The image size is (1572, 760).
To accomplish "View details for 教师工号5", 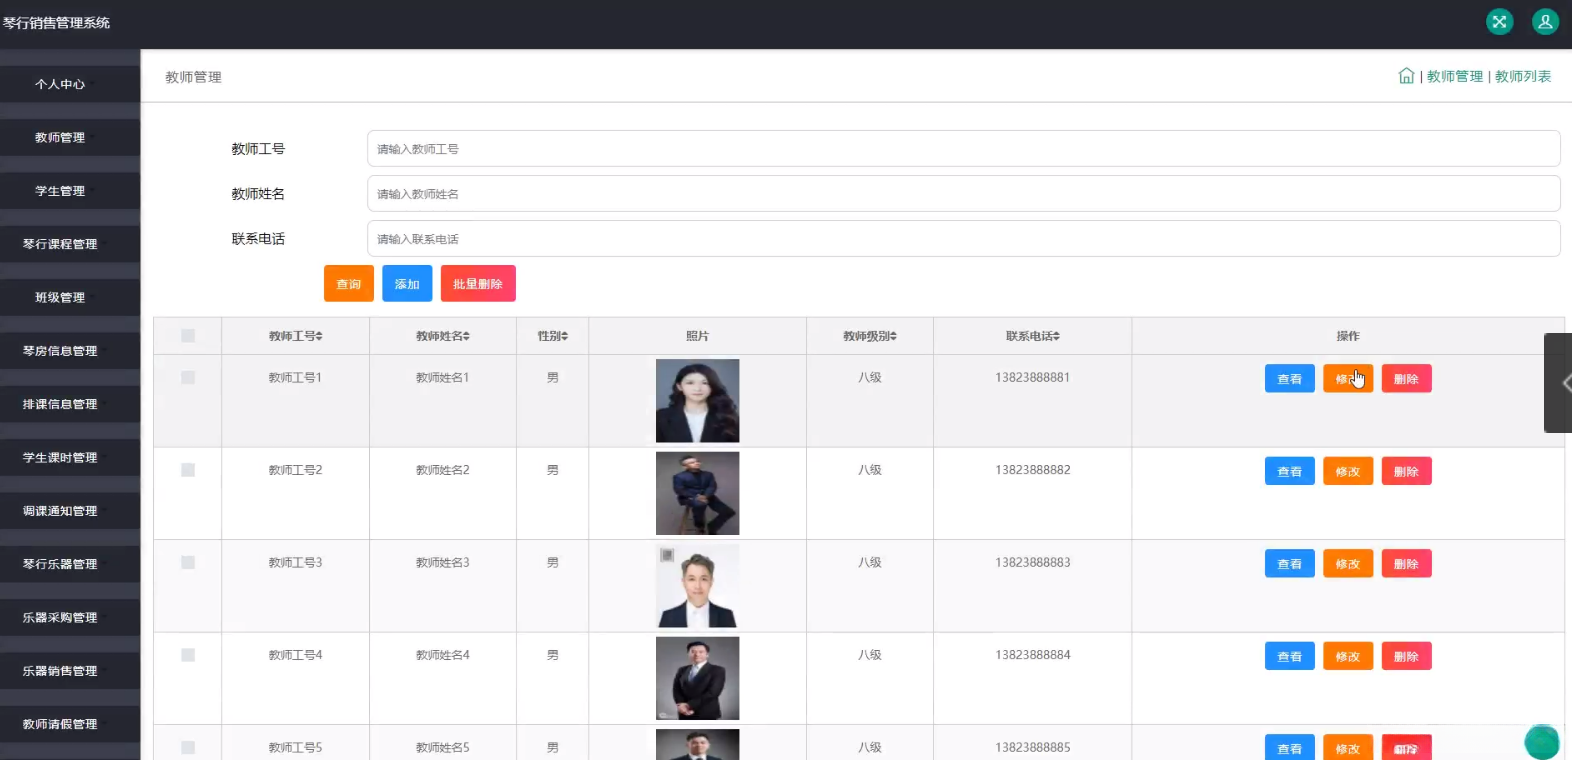I will point(1290,748).
